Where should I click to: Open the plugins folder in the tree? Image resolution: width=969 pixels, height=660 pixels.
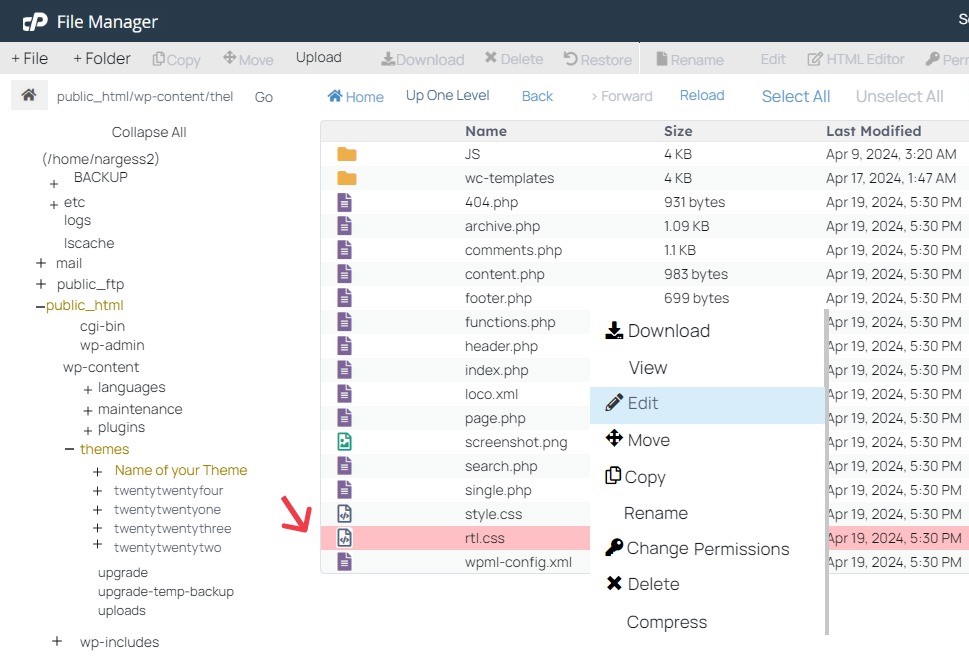click(121, 428)
